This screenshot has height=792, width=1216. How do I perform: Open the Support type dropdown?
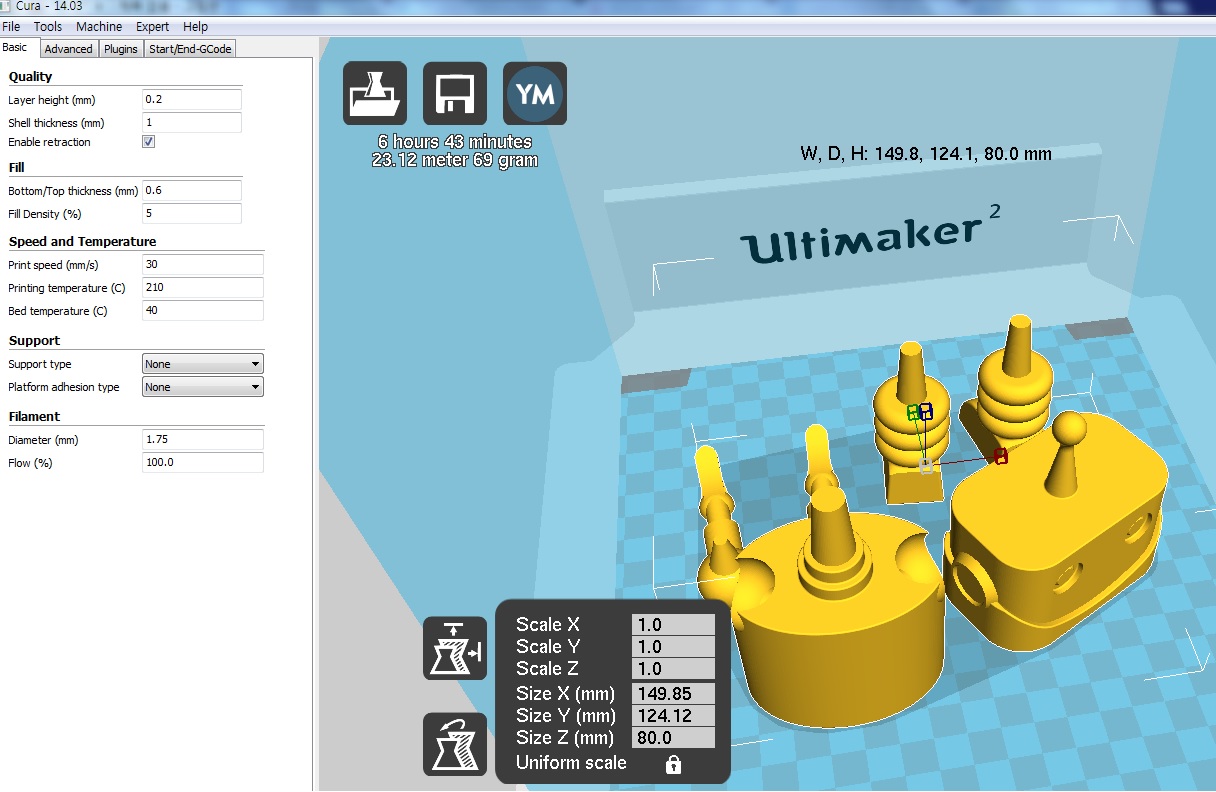click(x=203, y=364)
